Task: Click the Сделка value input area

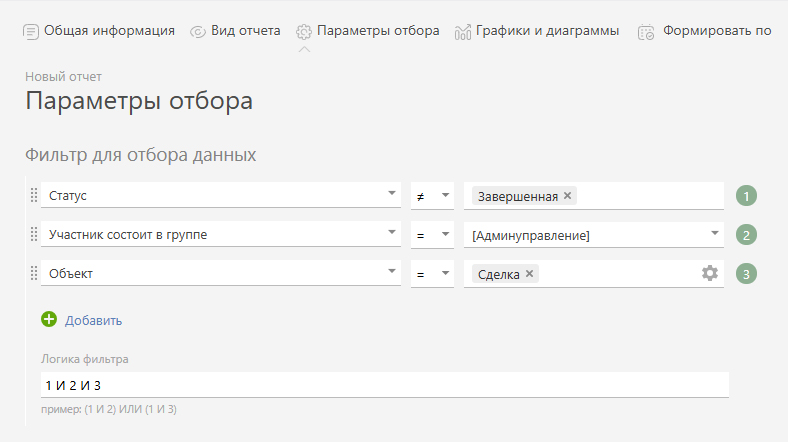Action: pos(594,274)
